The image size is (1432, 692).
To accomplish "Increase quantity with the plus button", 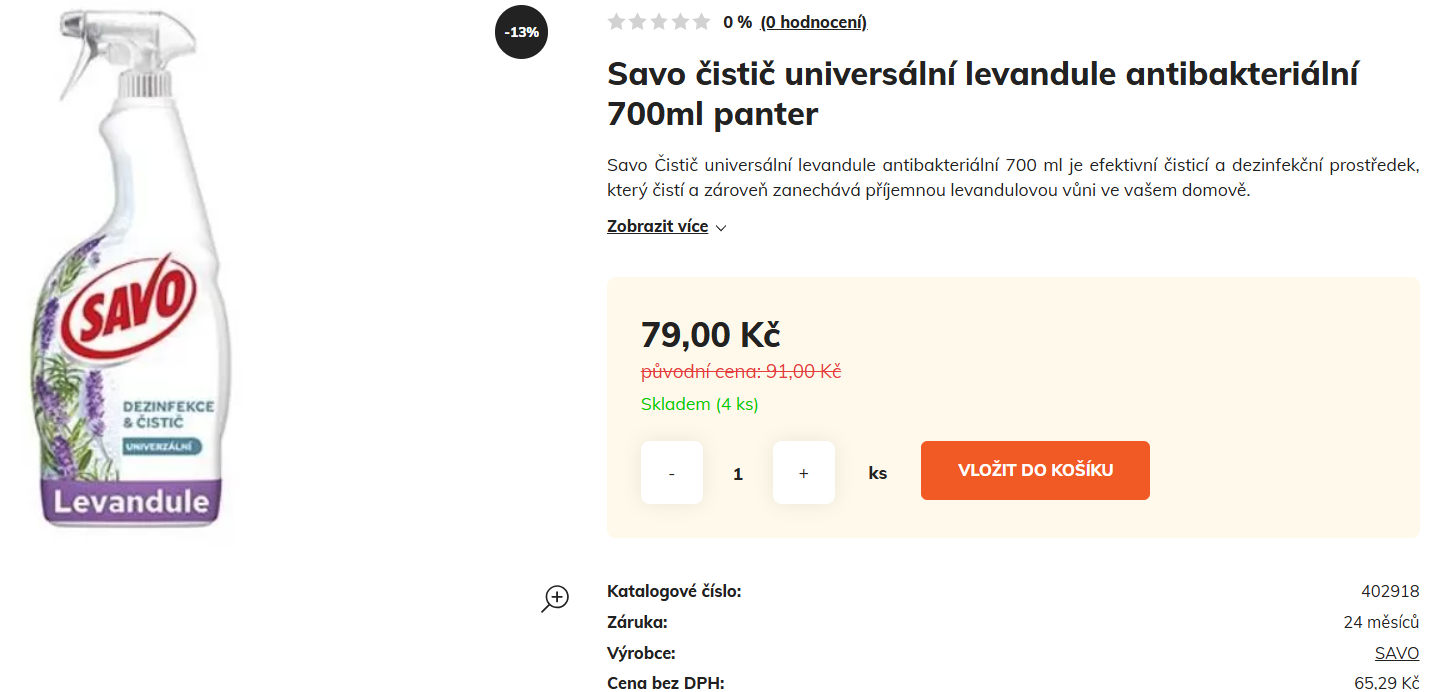I will [803, 473].
